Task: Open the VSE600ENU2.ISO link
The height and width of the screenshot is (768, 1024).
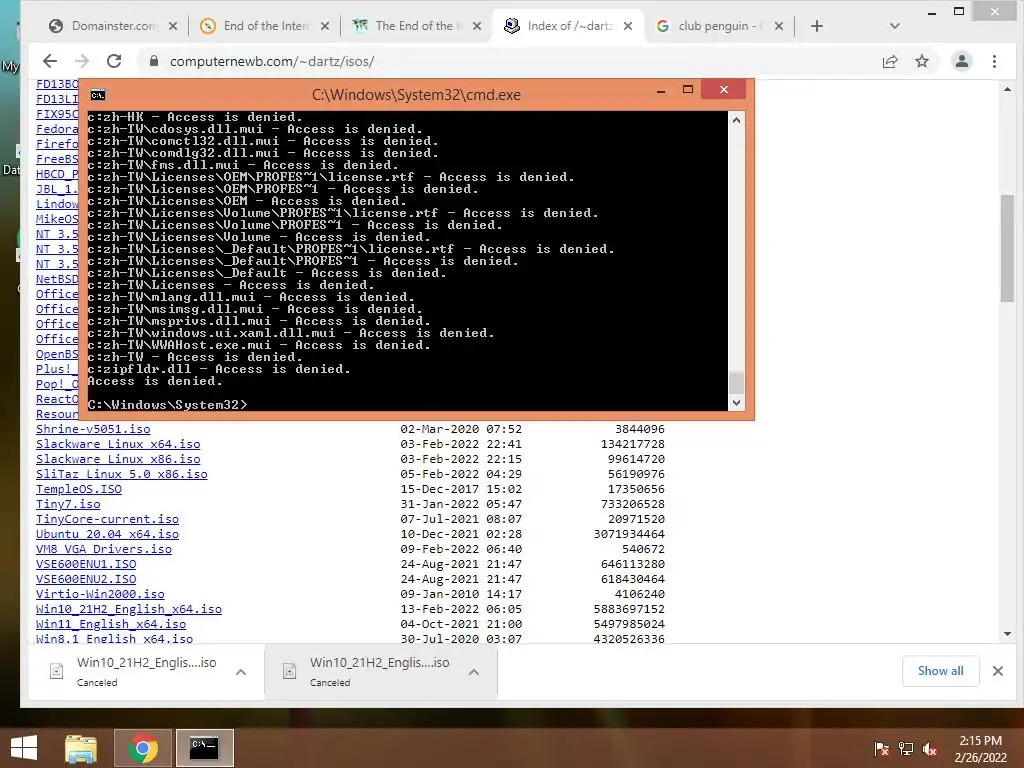Action: tap(86, 579)
